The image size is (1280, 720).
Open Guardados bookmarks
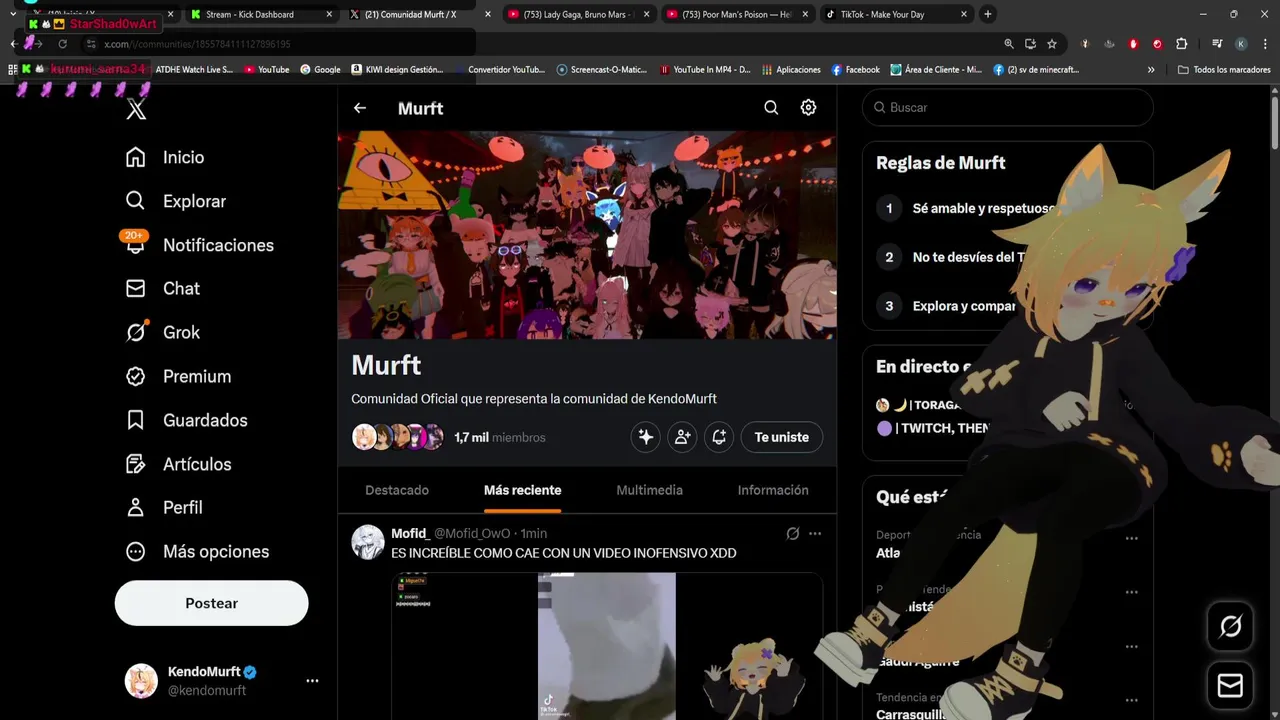pos(186,420)
